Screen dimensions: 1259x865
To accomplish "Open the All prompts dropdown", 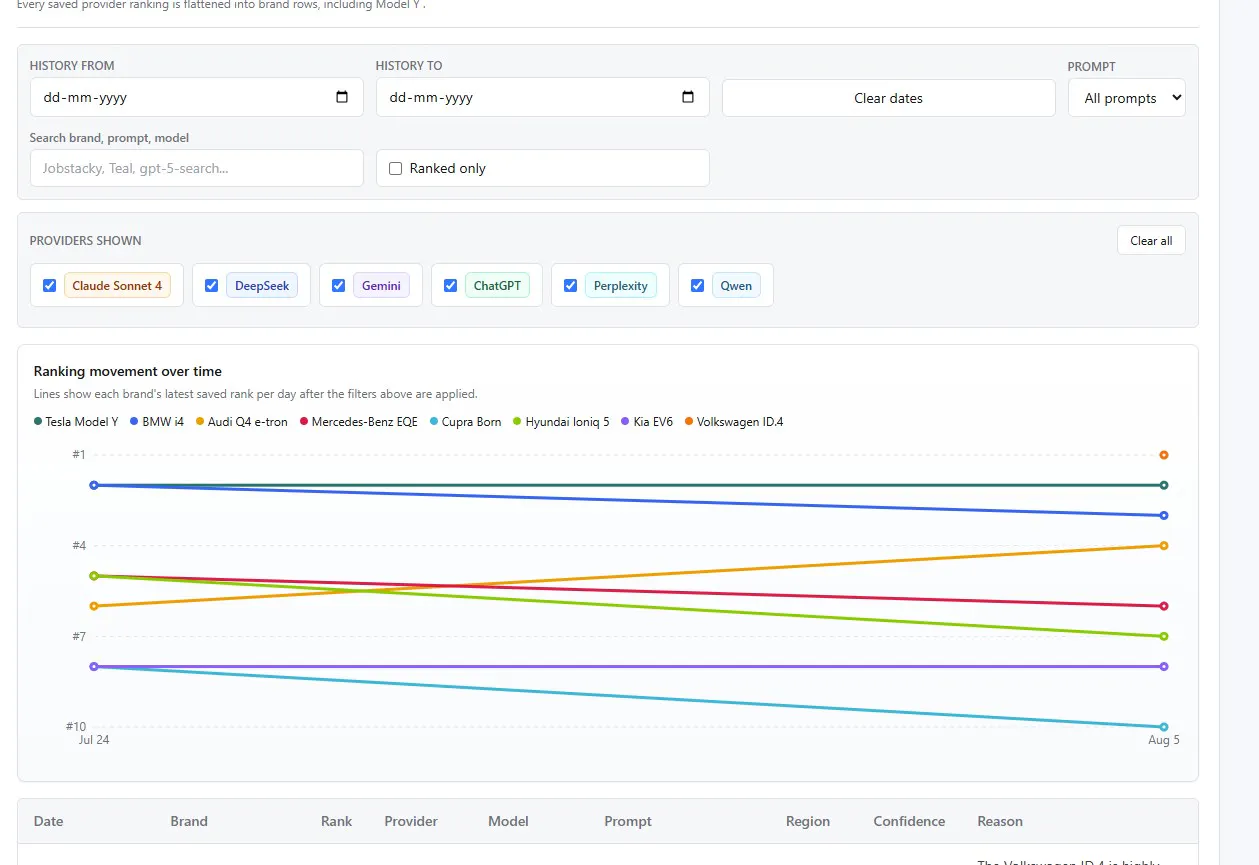I will pyautogui.click(x=1127, y=98).
